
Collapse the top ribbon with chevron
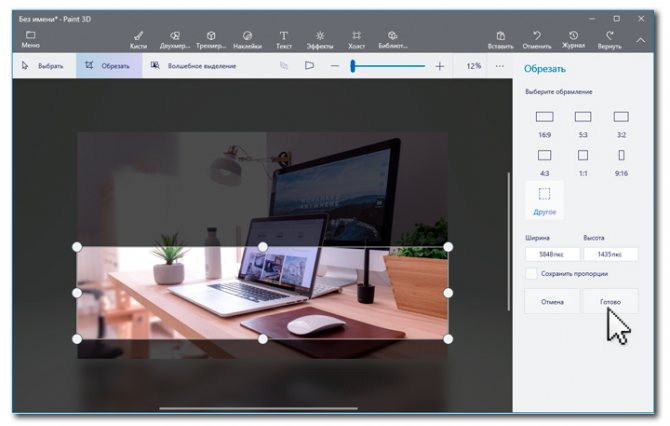click(x=641, y=40)
